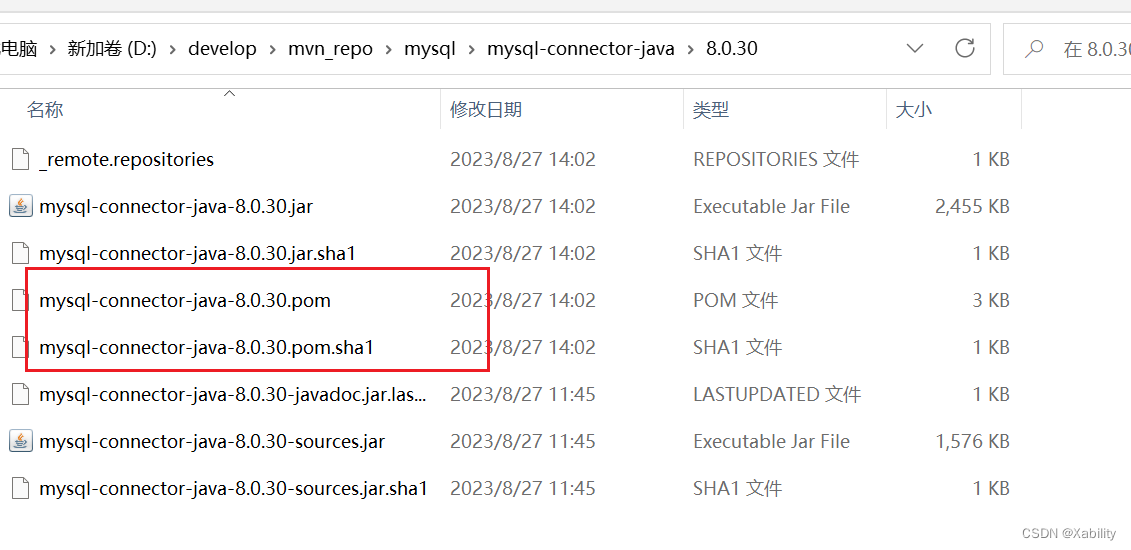Select file mysql-connector-java-8.0.30.jar
The image size is (1131, 550).
point(176,206)
